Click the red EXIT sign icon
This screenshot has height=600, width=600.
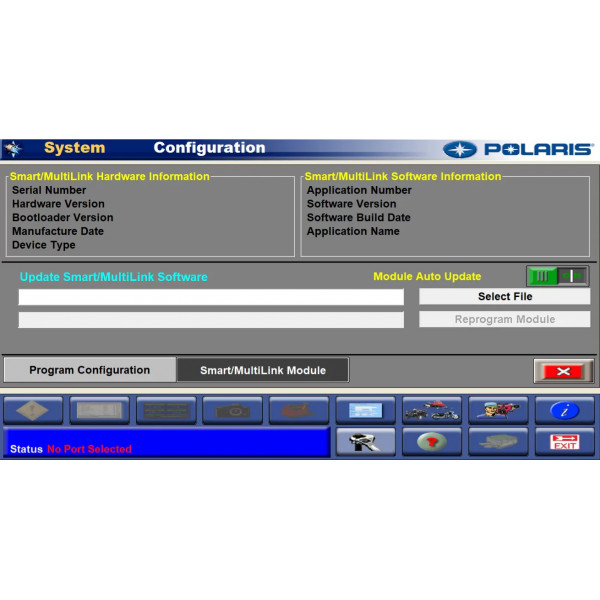point(565,442)
